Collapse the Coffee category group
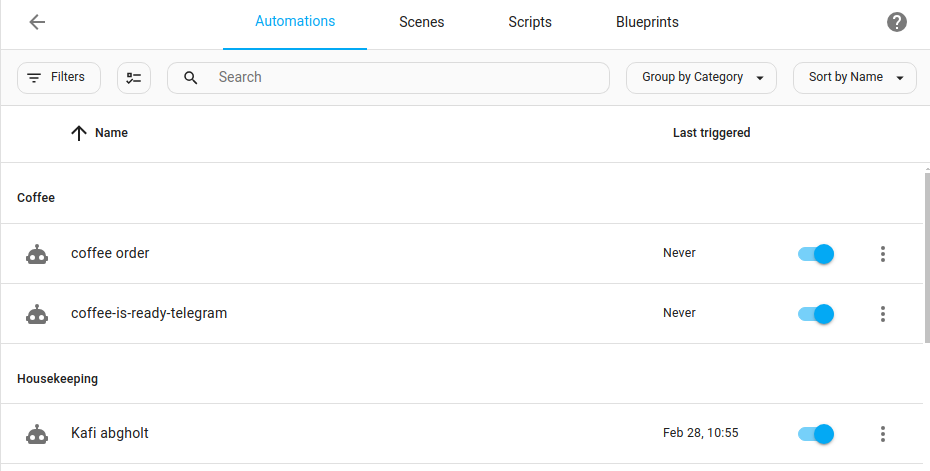 pos(36,198)
